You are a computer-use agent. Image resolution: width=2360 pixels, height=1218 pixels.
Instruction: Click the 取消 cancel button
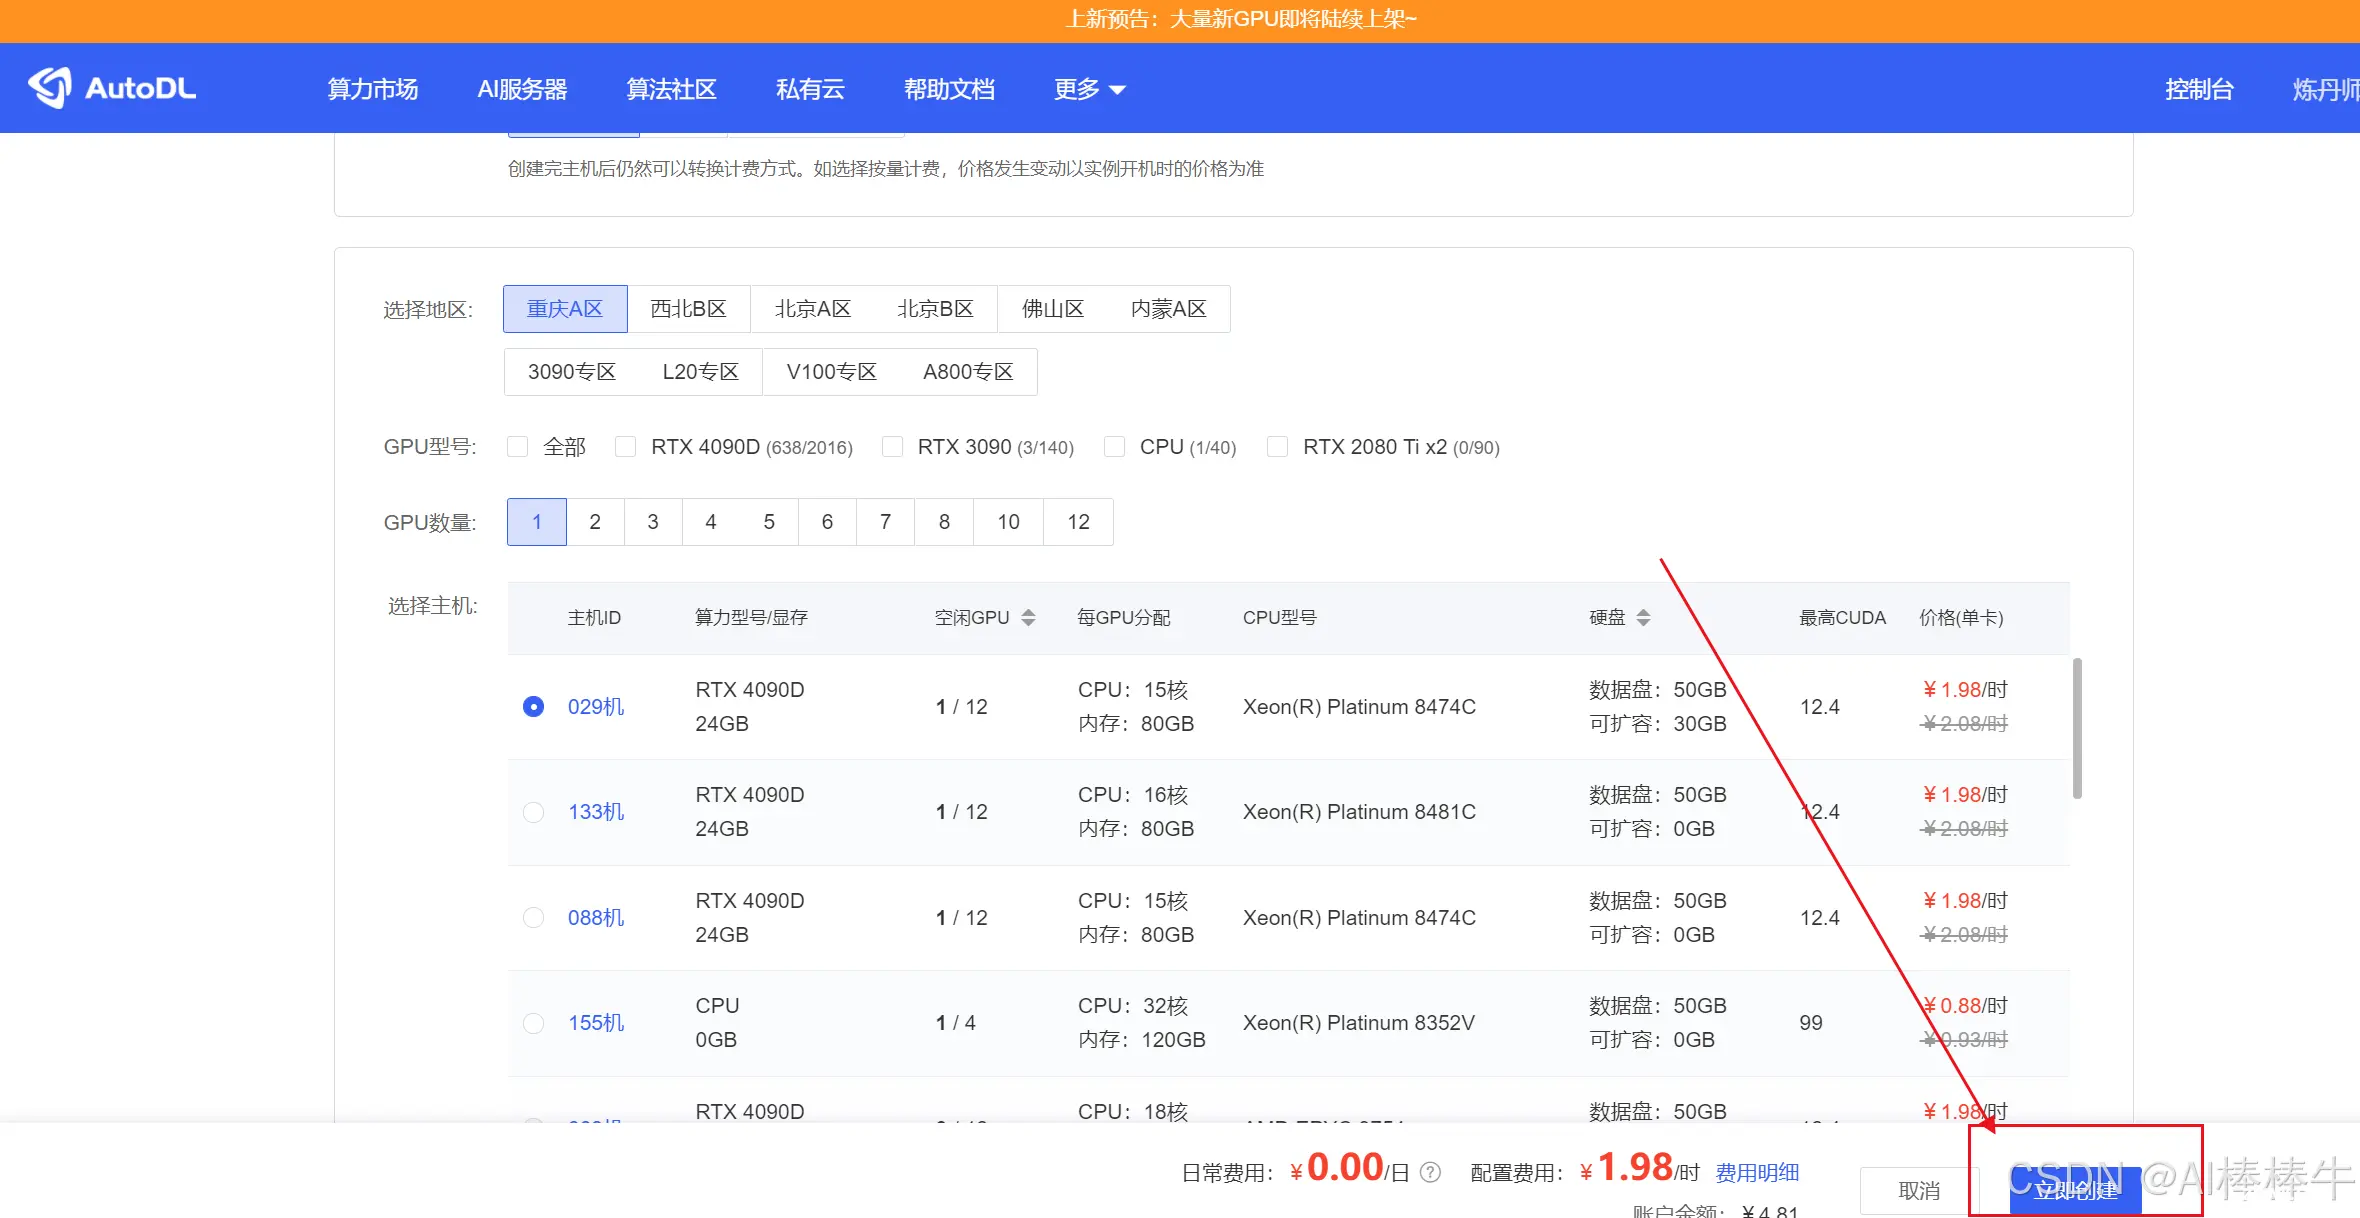click(1919, 1190)
